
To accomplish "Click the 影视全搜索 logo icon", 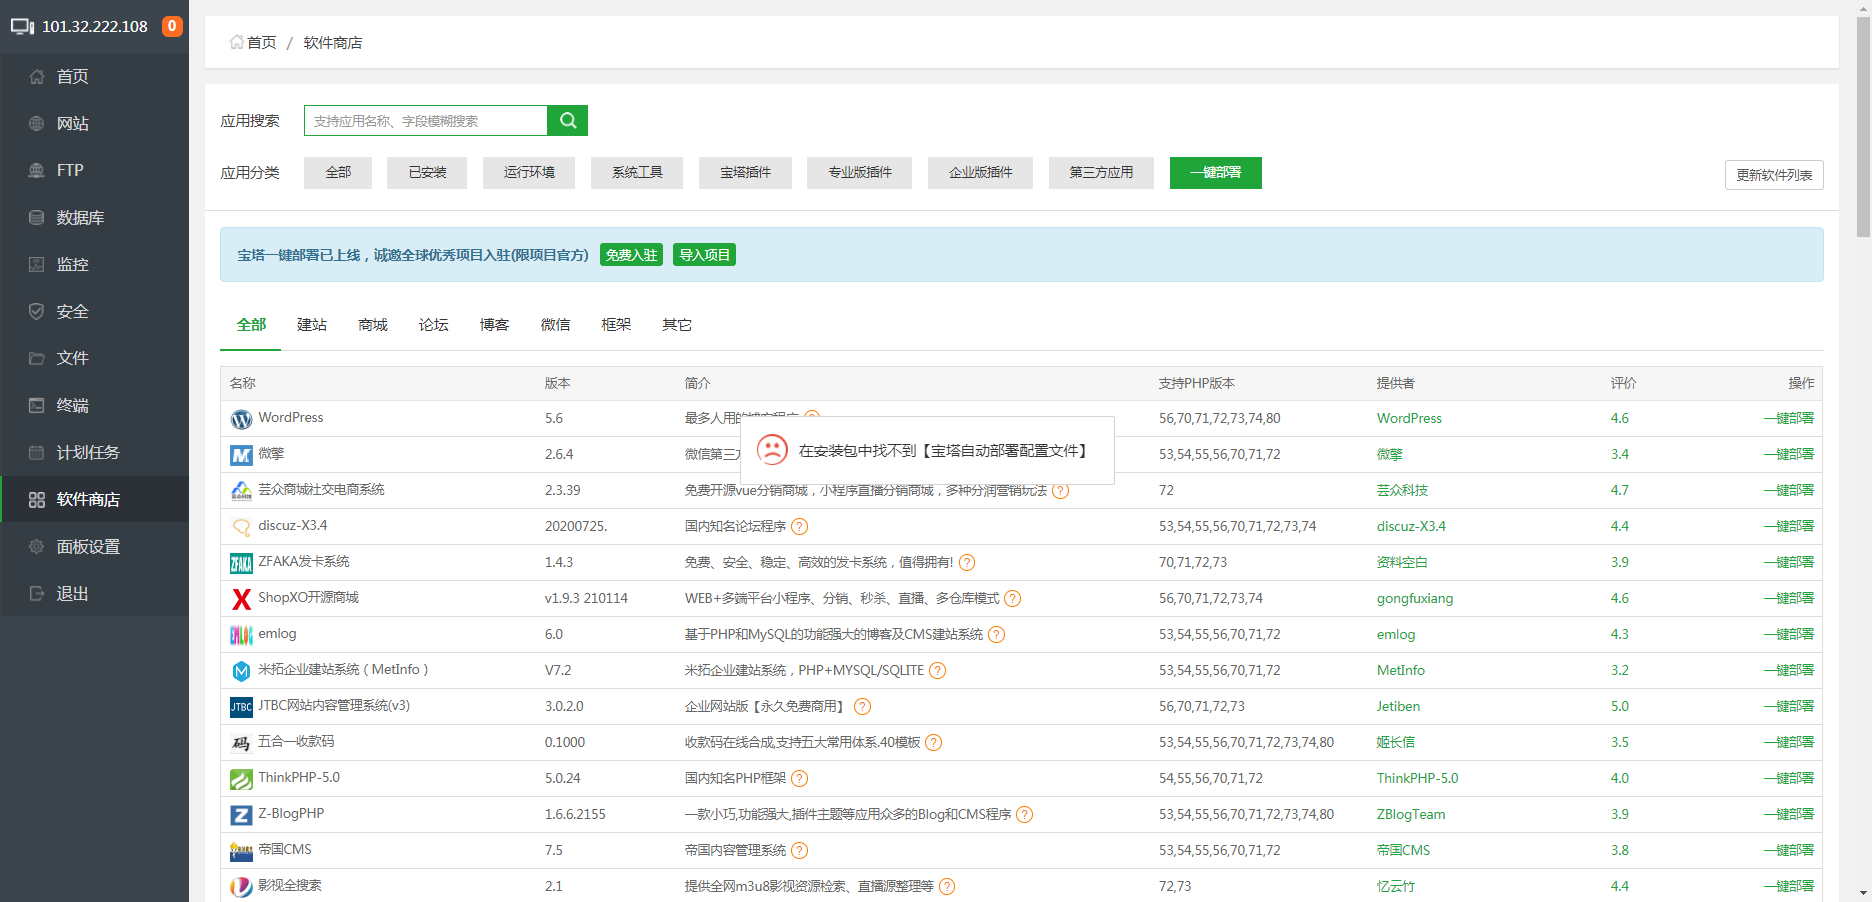I will coord(241,887).
